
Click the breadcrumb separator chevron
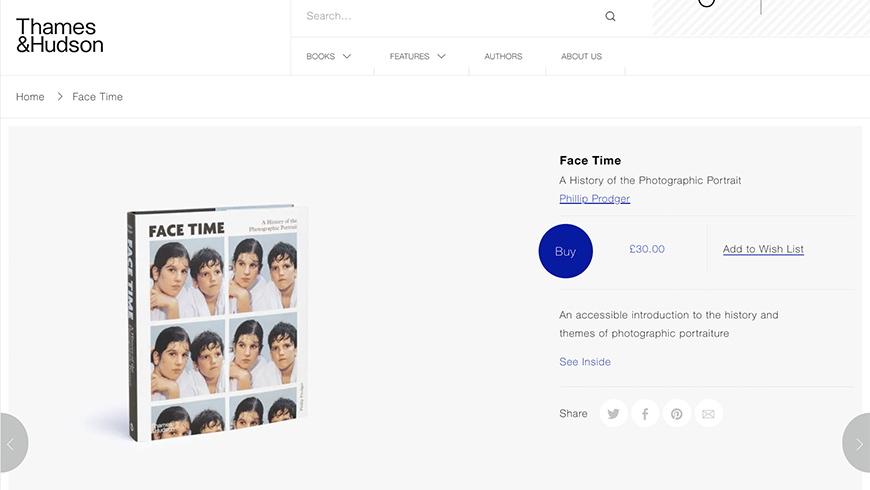click(60, 97)
